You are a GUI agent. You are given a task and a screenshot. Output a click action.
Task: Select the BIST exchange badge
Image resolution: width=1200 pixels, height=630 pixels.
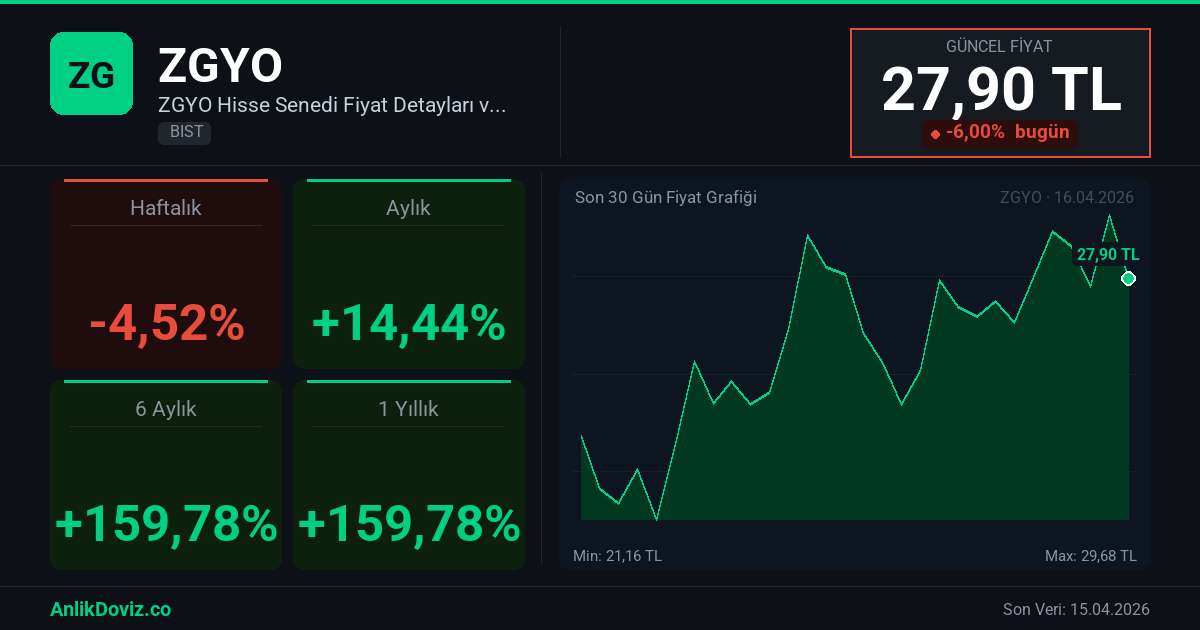[x=184, y=132]
